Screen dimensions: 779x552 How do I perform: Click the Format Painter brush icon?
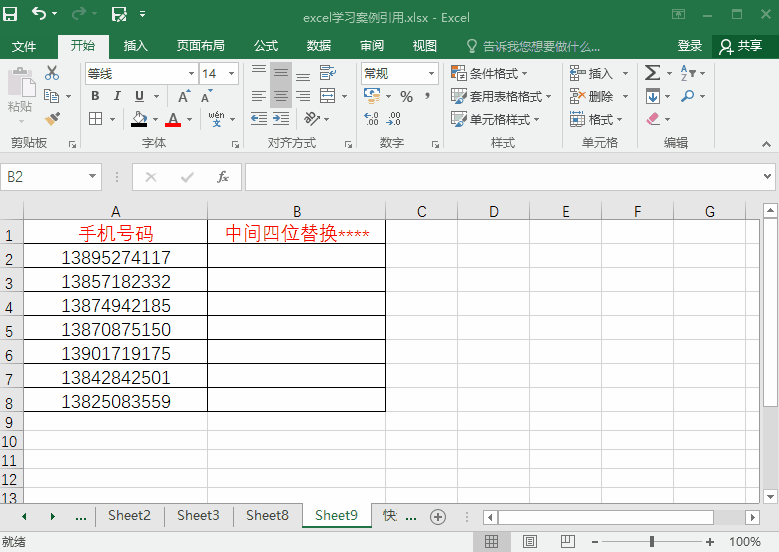[x=52, y=119]
